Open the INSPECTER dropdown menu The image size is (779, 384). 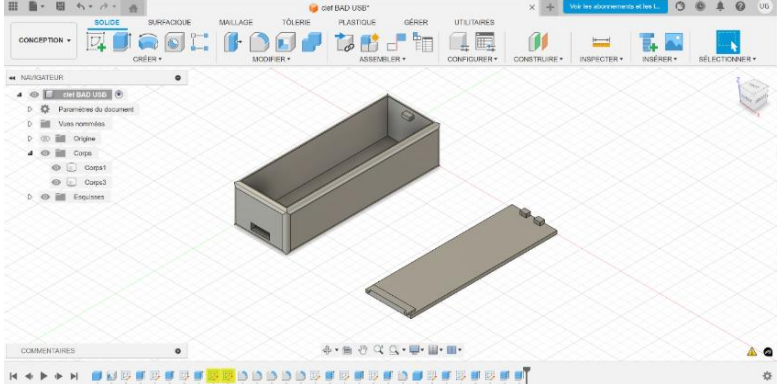pos(601,59)
